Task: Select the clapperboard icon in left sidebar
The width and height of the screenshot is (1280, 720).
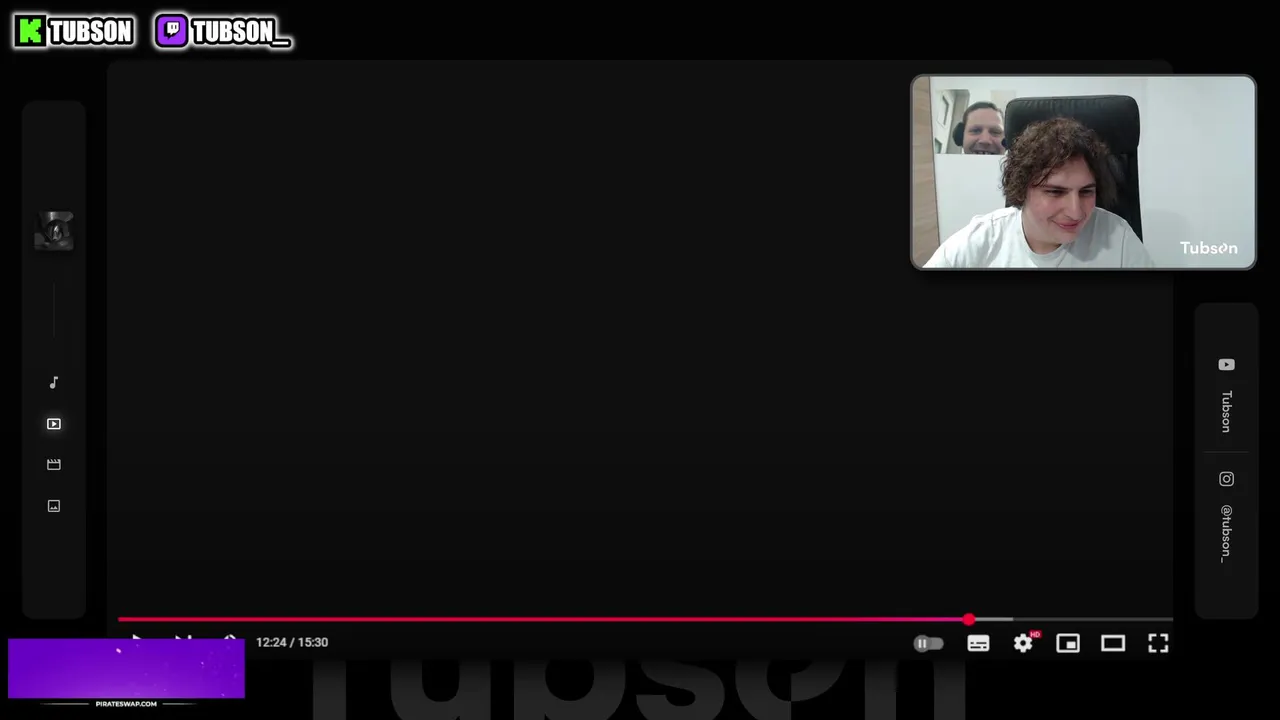Action: (x=54, y=464)
